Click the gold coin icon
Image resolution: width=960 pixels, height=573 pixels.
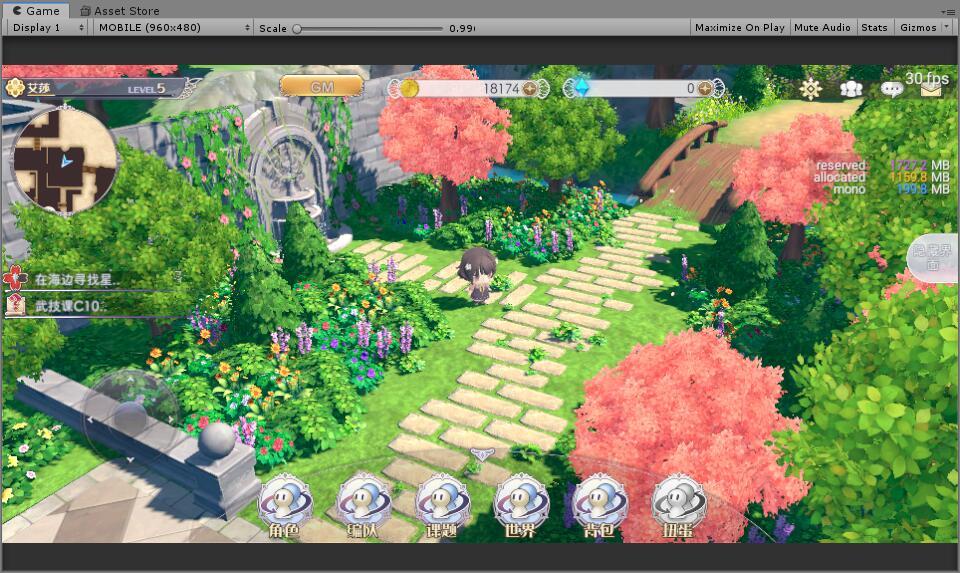click(409, 89)
